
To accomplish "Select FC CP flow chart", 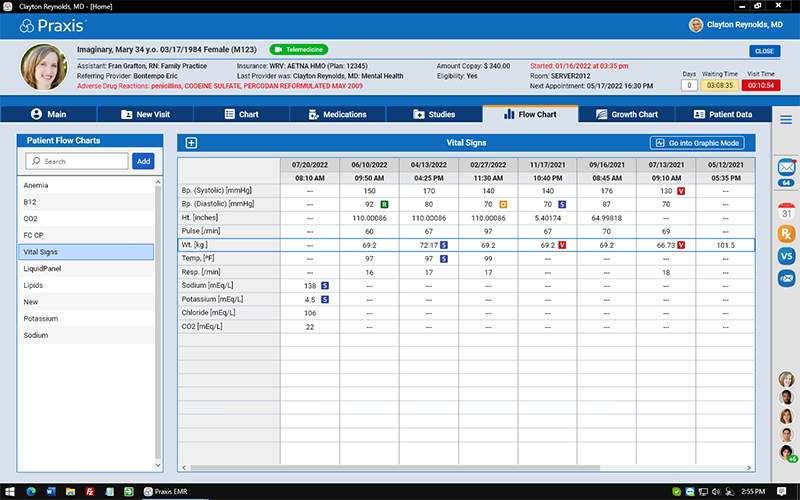I will coord(86,235).
